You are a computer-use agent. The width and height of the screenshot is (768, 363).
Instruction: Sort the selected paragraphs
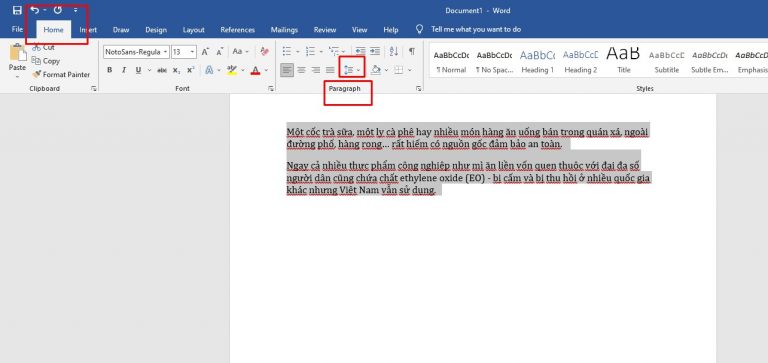(x=393, y=51)
